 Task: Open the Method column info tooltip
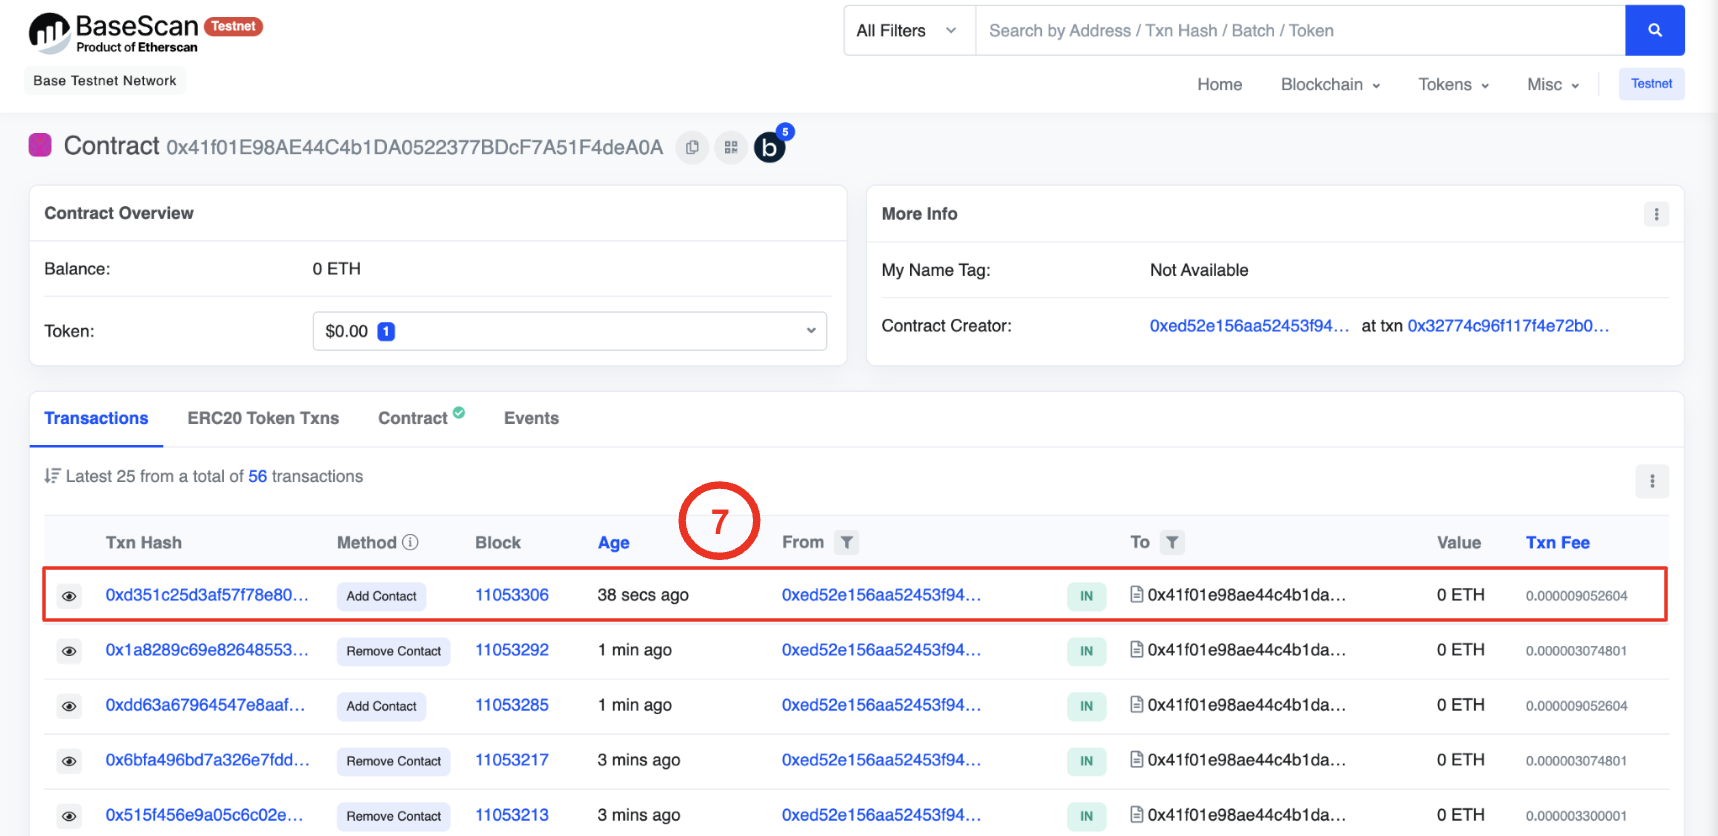point(410,543)
